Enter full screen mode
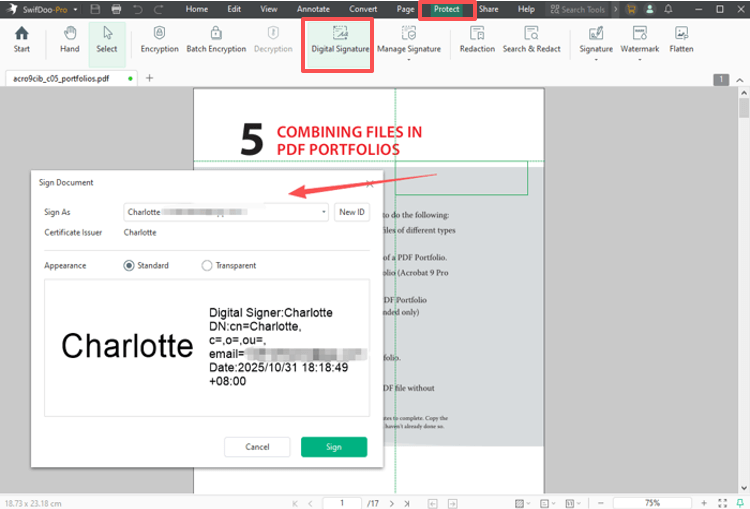The image size is (750, 509). point(722,503)
